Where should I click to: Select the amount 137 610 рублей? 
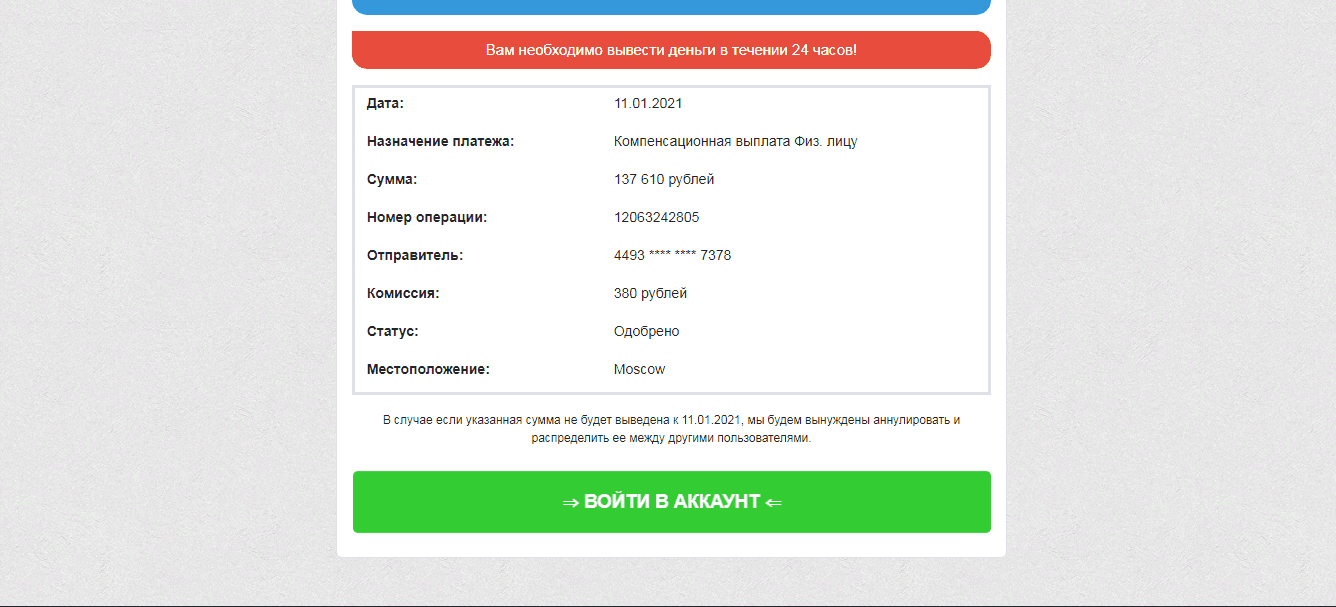click(x=664, y=180)
